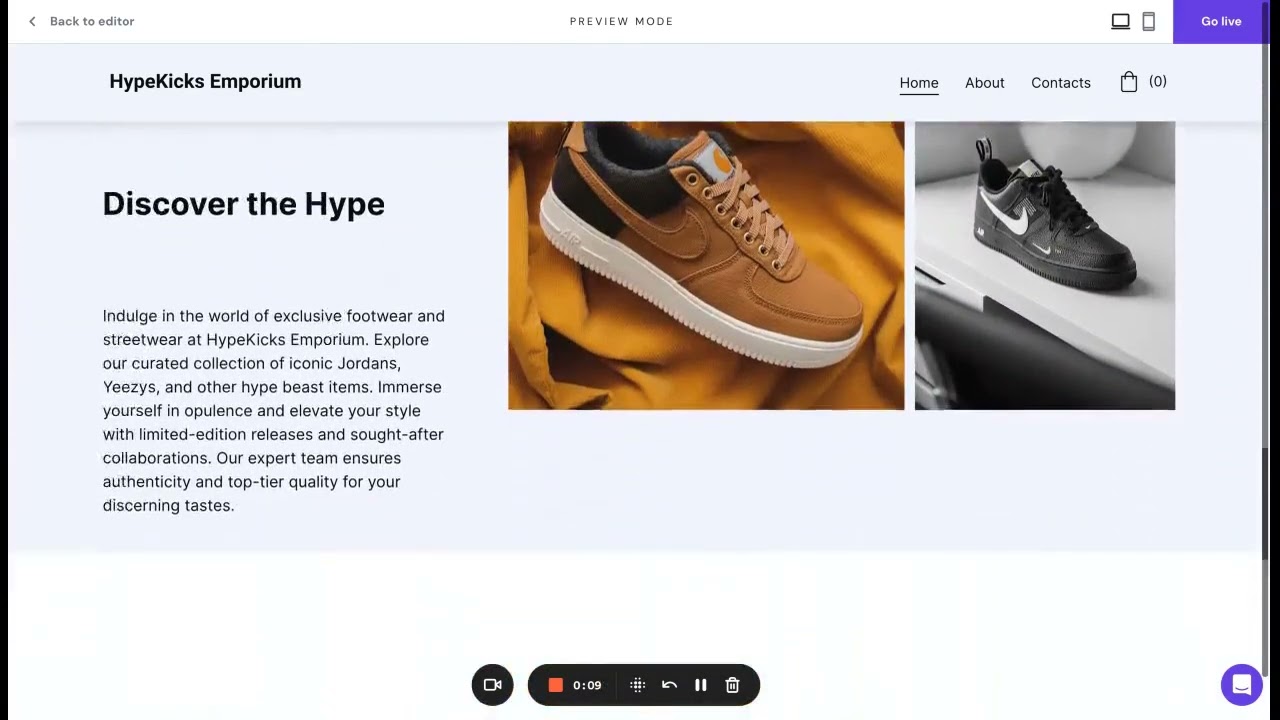Restart recording with the undo arrow
1280x720 pixels.
coord(669,685)
